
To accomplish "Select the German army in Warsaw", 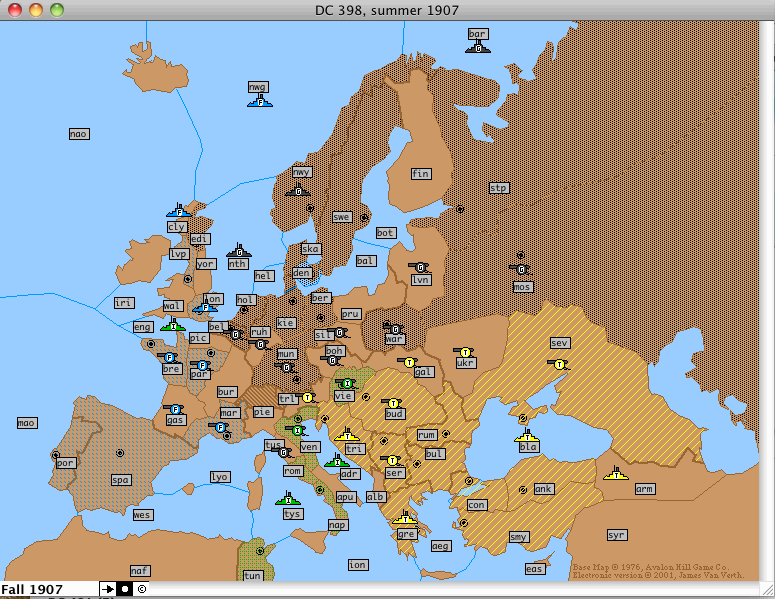I will (395, 329).
